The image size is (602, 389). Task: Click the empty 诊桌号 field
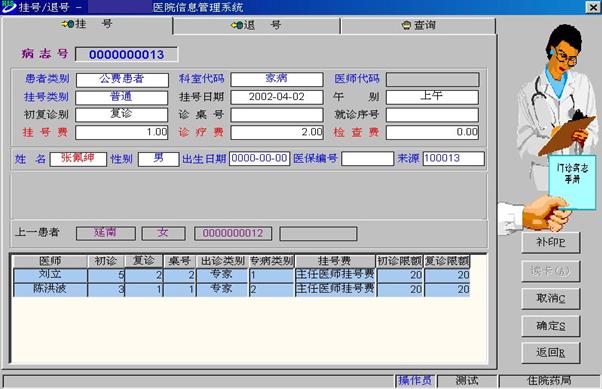coord(277,114)
